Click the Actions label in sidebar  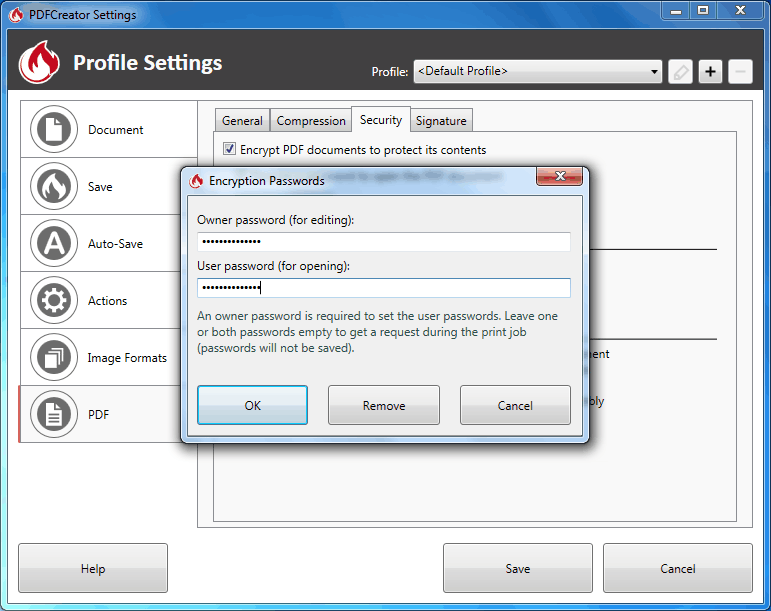click(108, 301)
